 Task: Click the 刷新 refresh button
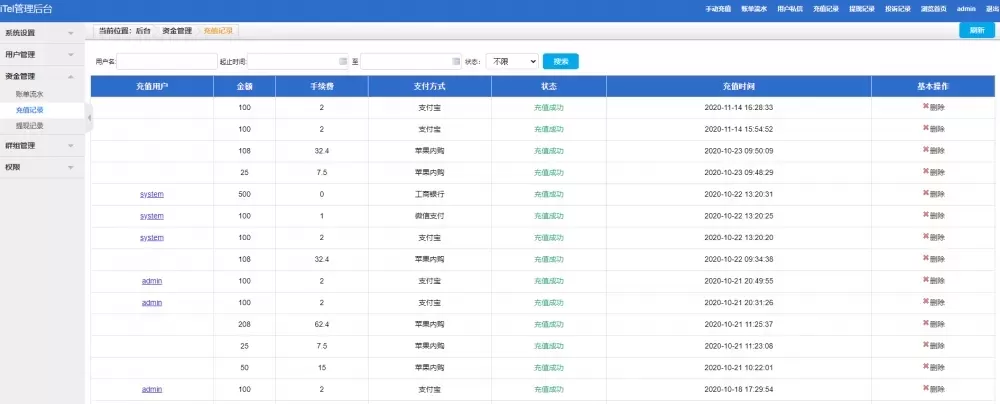coord(976,31)
